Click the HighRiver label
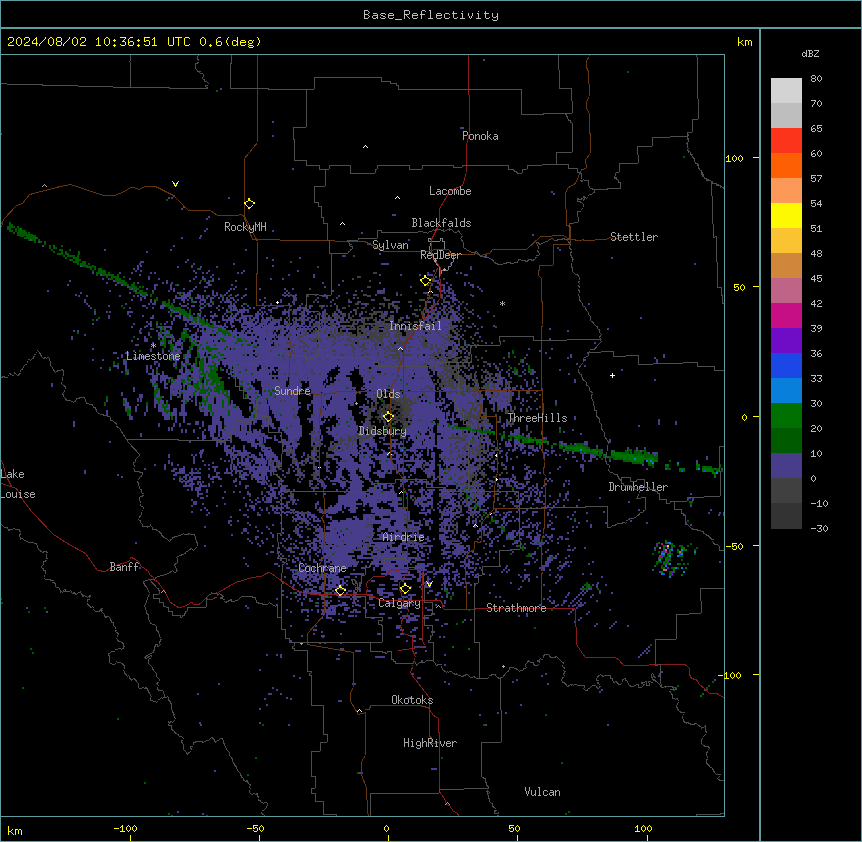This screenshot has height=842, width=862. (x=430, y=743)
